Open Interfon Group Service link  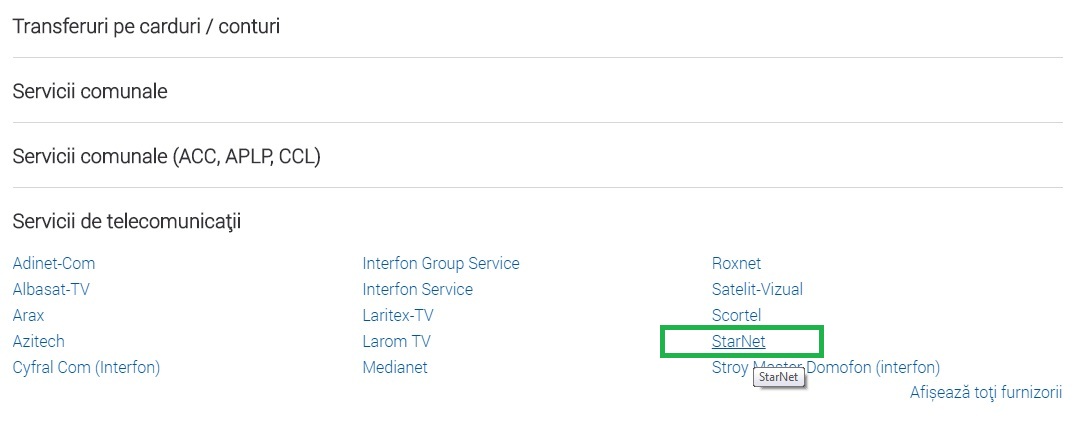(441, 264)
